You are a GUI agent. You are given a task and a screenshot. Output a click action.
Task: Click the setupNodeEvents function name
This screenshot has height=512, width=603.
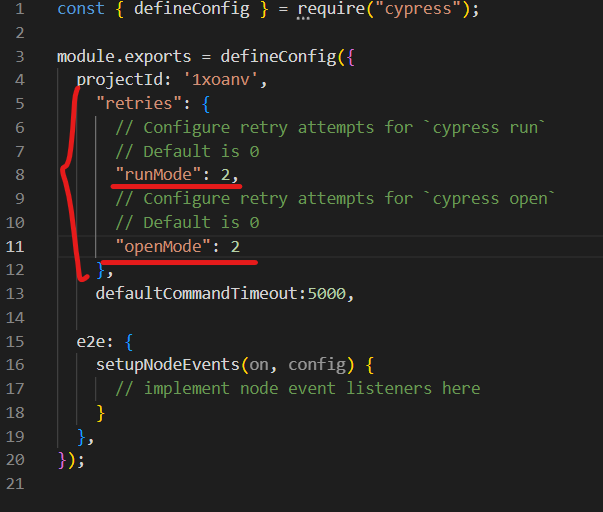(168, 365)
